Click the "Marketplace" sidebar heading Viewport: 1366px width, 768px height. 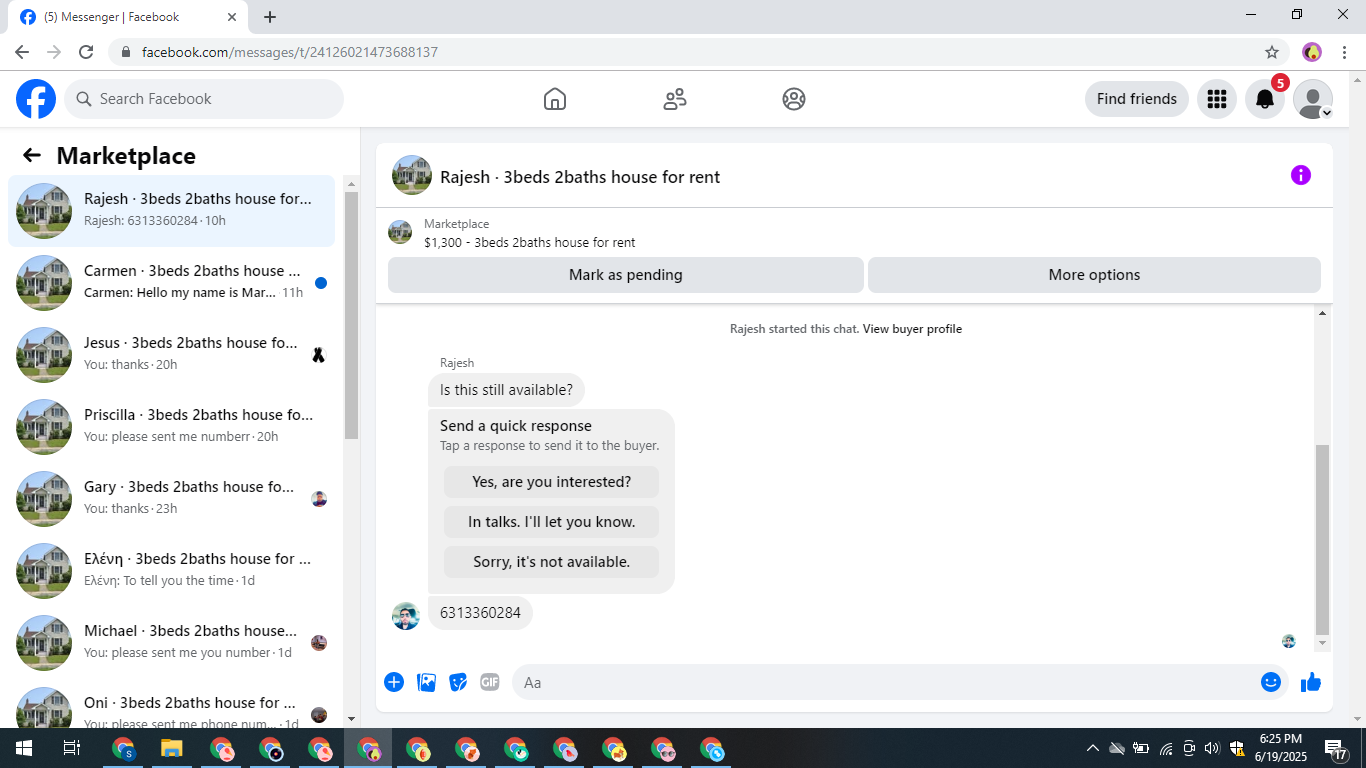126,156
